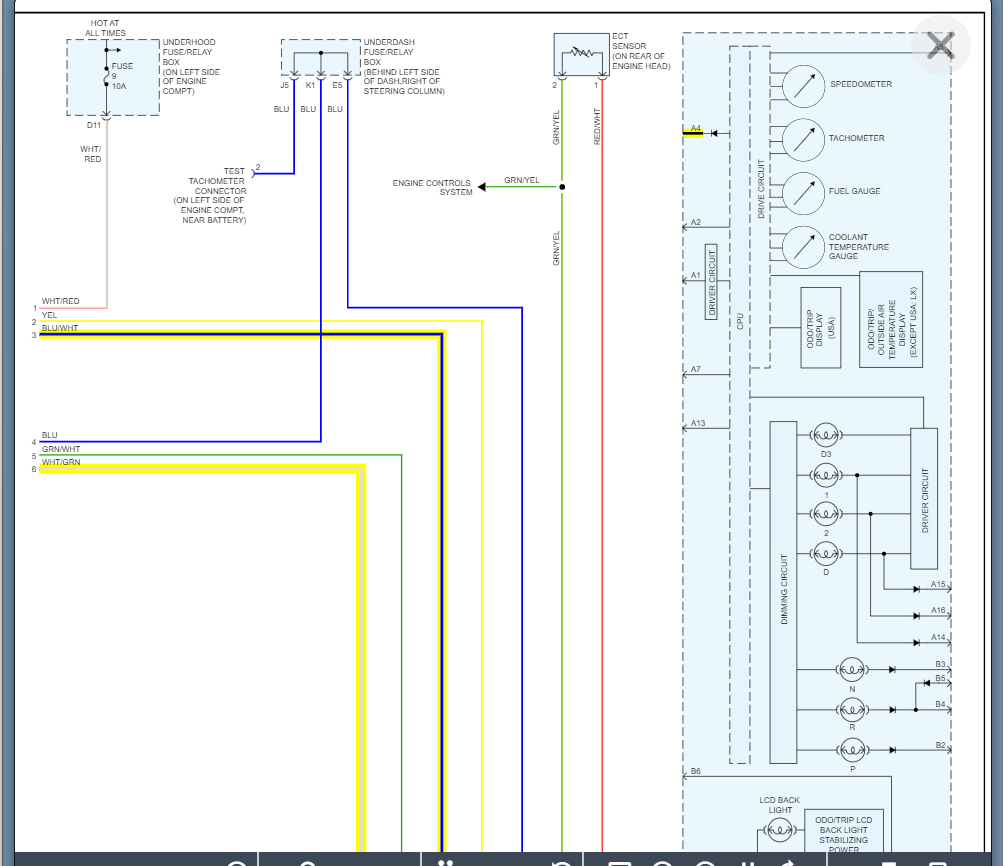Select the Tachometer gauge symbol
Viewport: 1003px width, 866px height.
tap(802, 139)
